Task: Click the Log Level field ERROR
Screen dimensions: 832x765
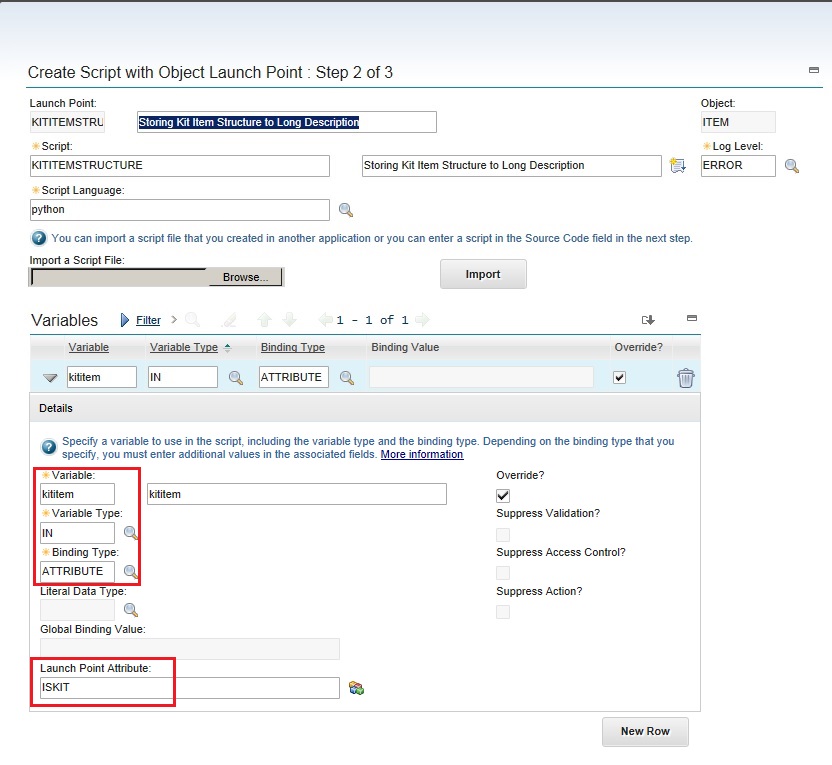Action: (738, 166)
